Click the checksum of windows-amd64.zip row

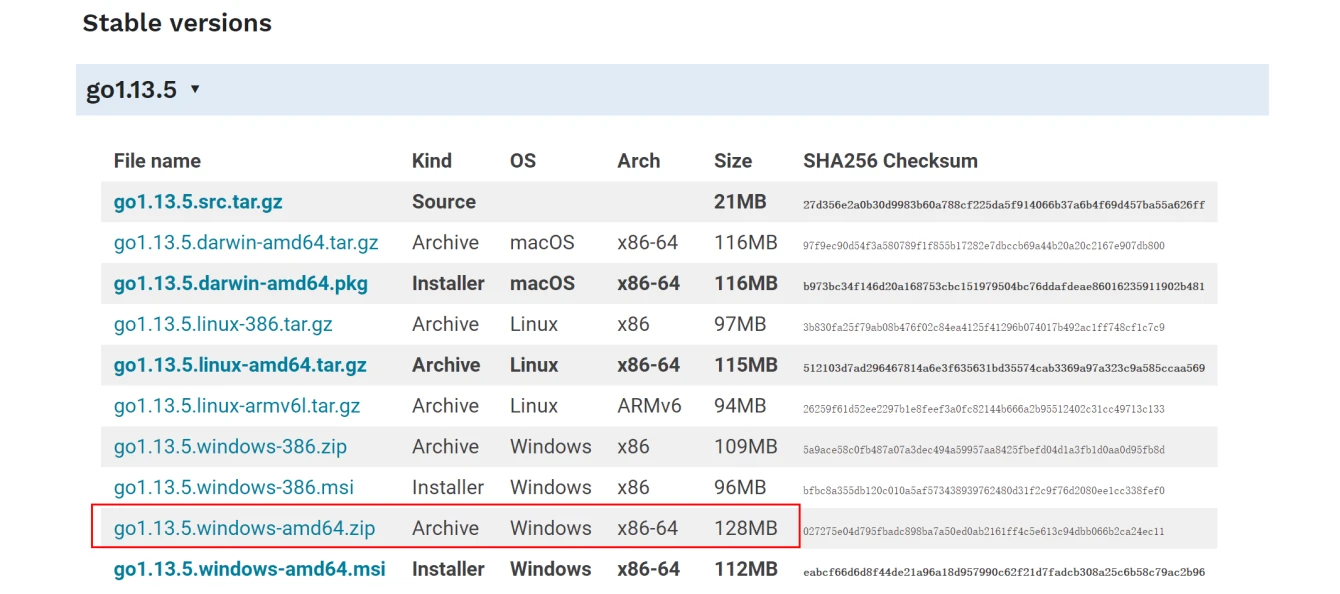pos(983,531)
